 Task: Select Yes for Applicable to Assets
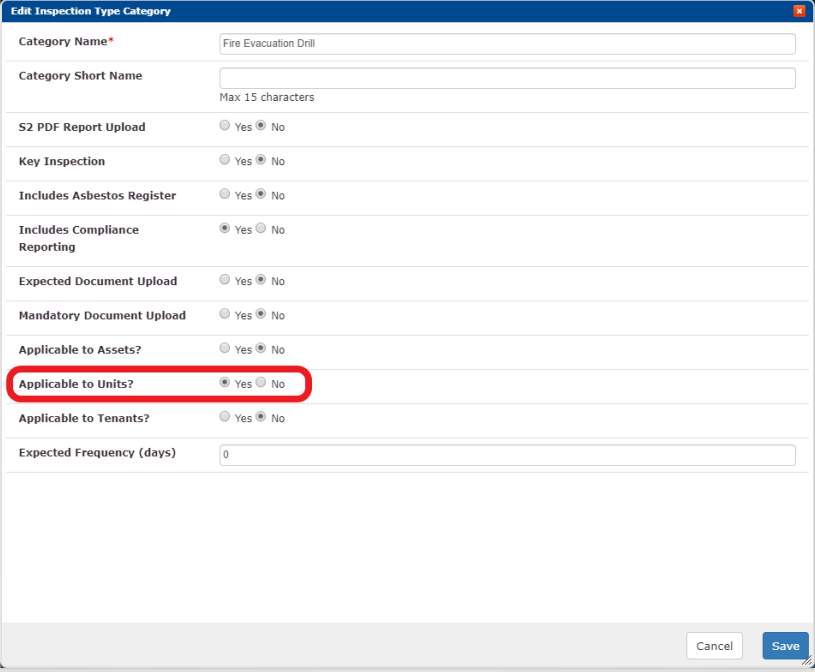click(225, 348)
